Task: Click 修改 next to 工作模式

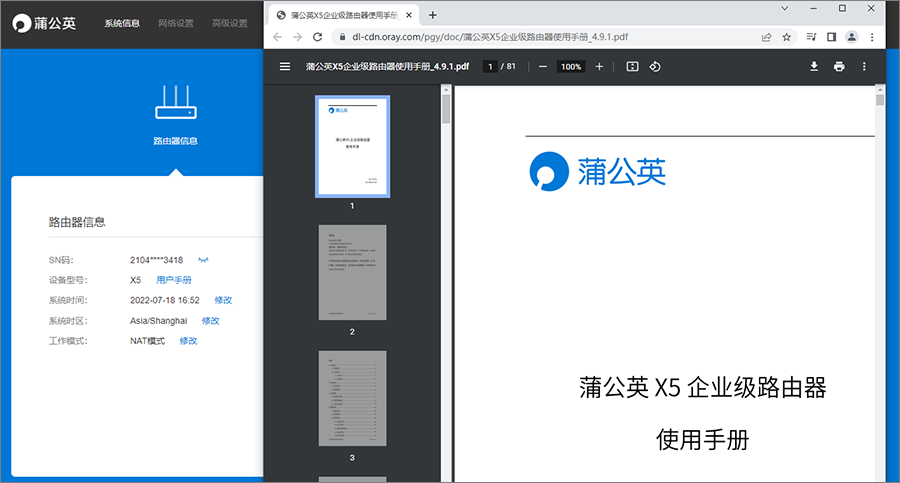Action: point(188,341)
